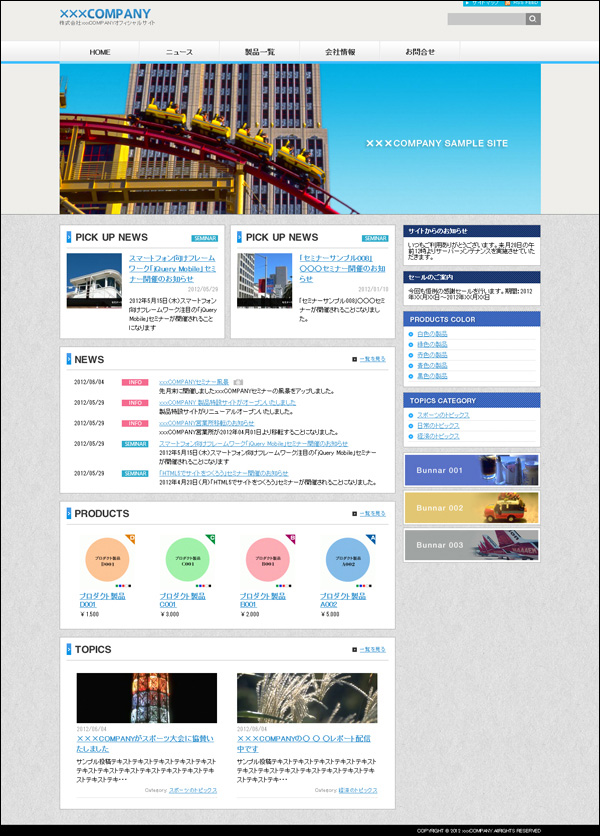Click the roller coaster hero banner image
The height and width of the screenshot is (836, 600).
[300, 139]
